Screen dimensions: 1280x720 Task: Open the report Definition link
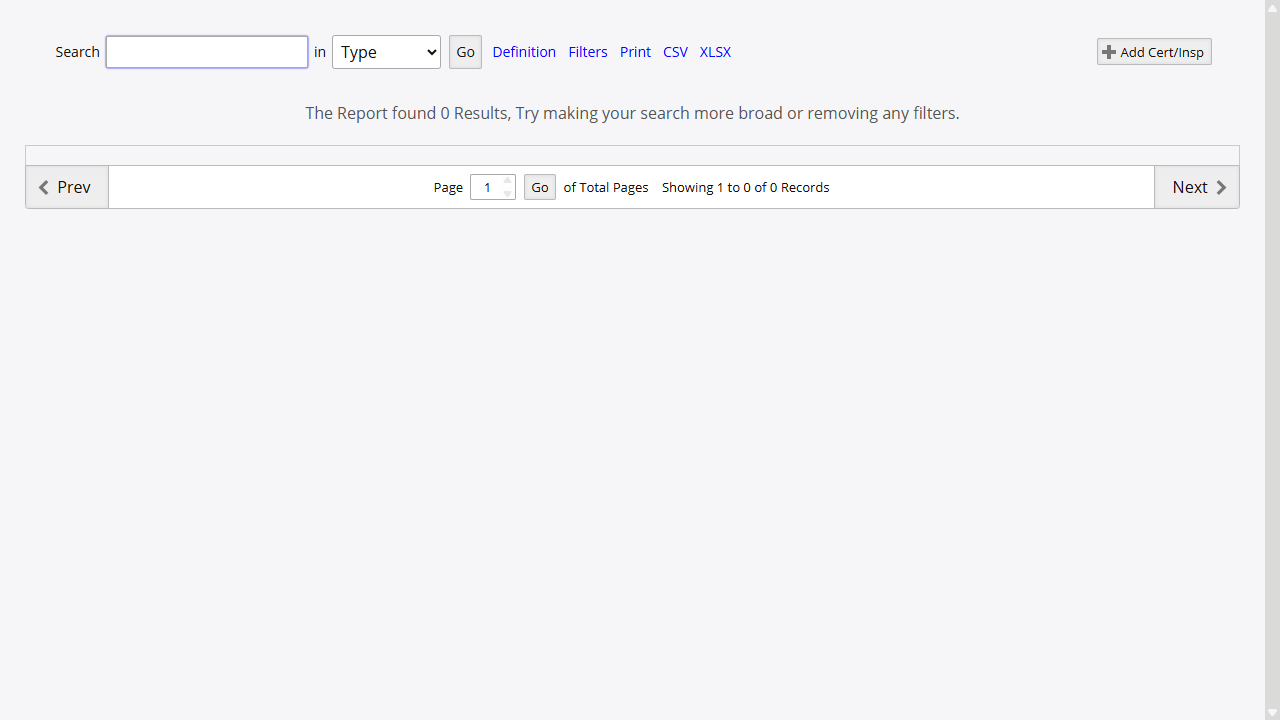pos(524,52)
